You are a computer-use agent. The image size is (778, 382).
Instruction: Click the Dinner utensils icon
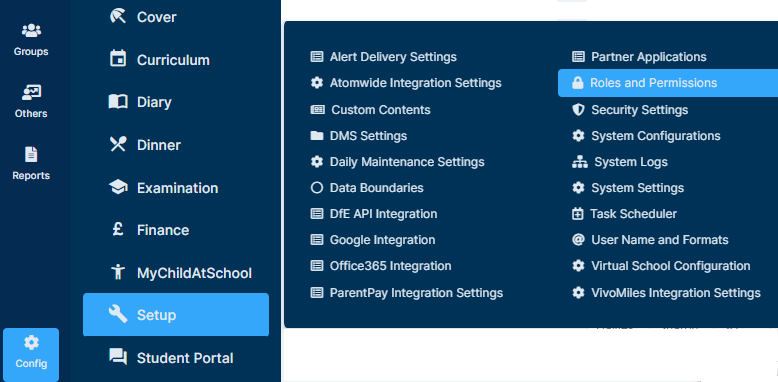(118, 144)
